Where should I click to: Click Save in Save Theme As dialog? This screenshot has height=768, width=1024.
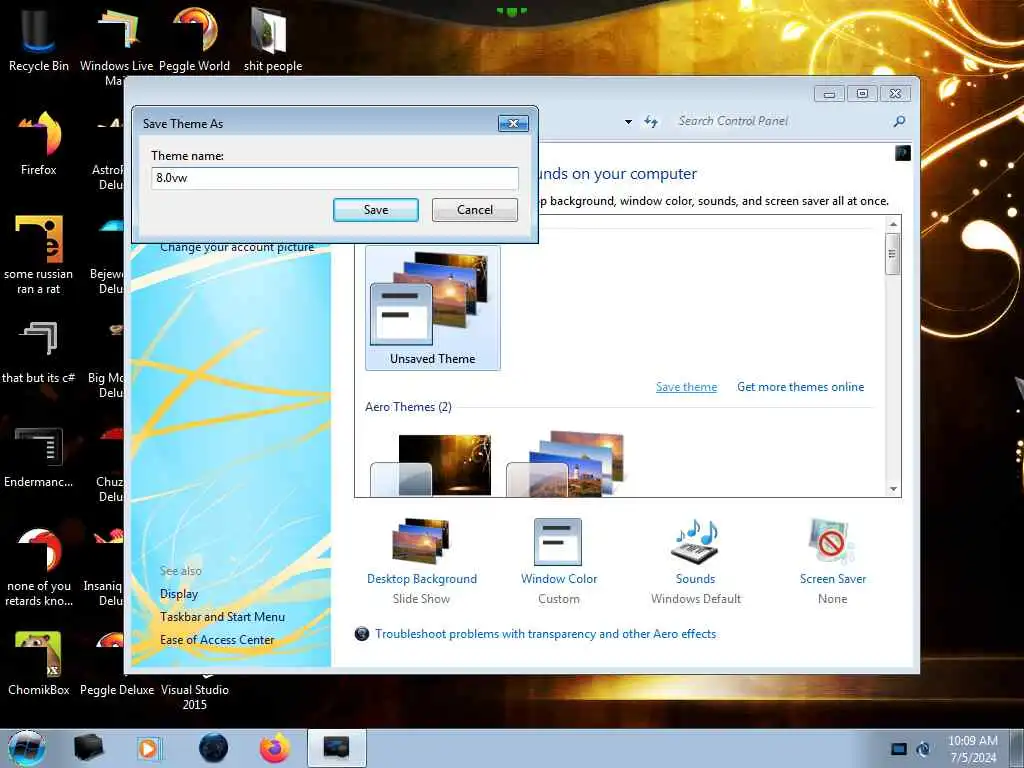(376, 210)
